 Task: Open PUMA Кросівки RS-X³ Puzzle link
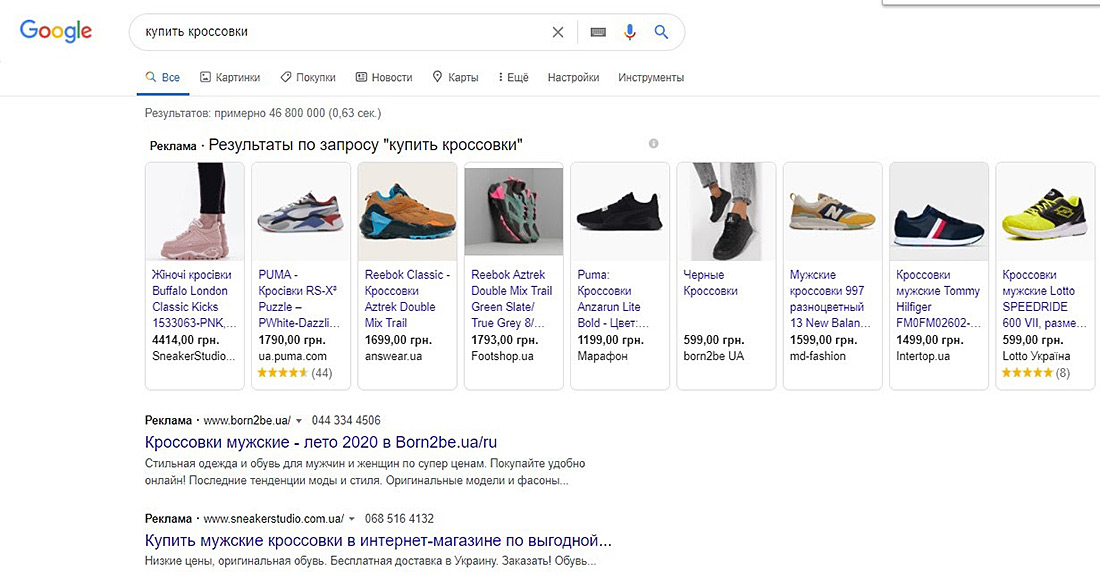[299, 299]
